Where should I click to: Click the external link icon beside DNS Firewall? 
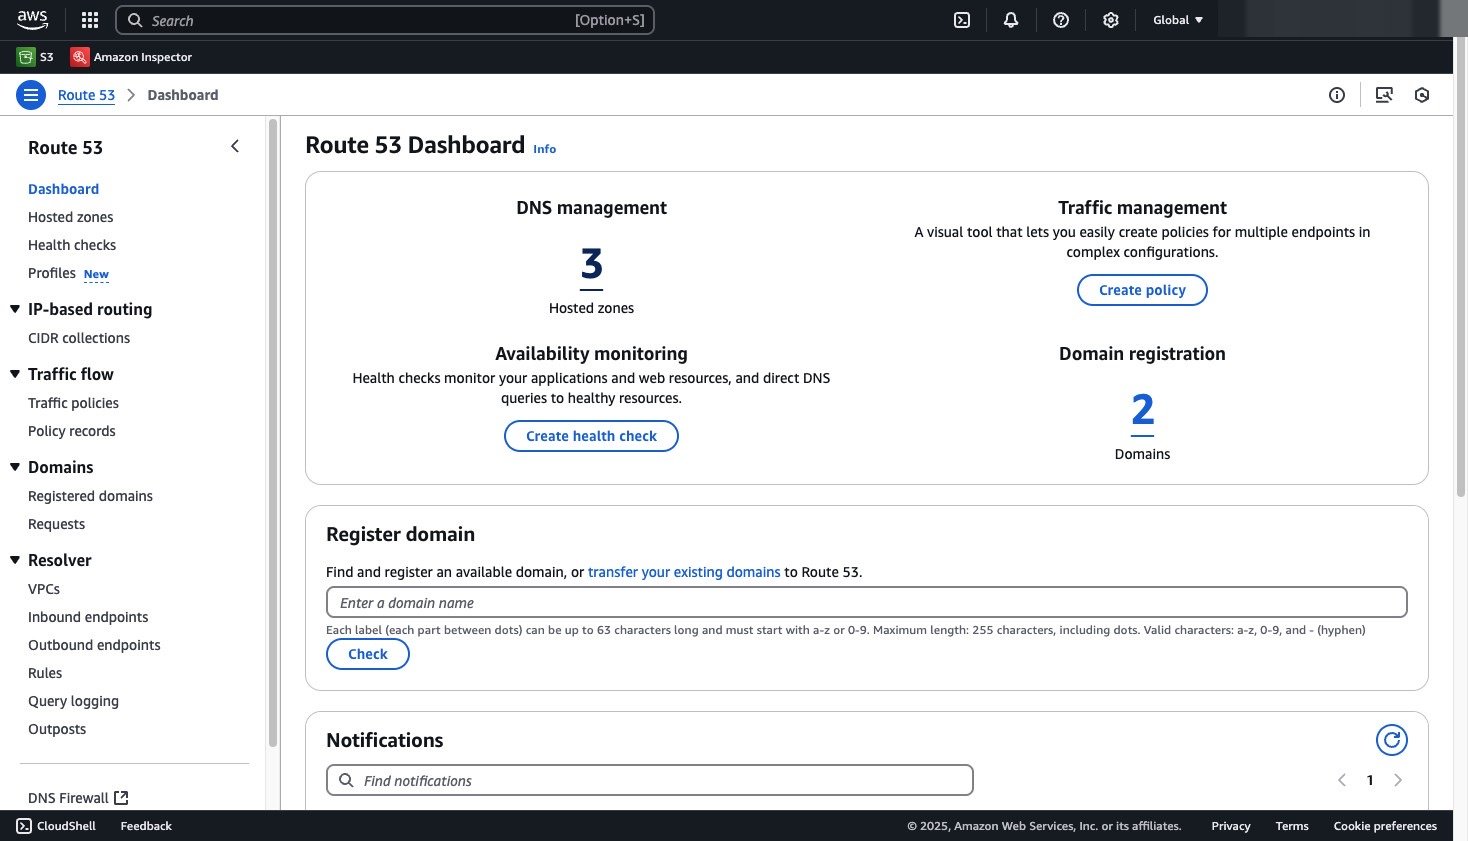(x=121, y=798)
